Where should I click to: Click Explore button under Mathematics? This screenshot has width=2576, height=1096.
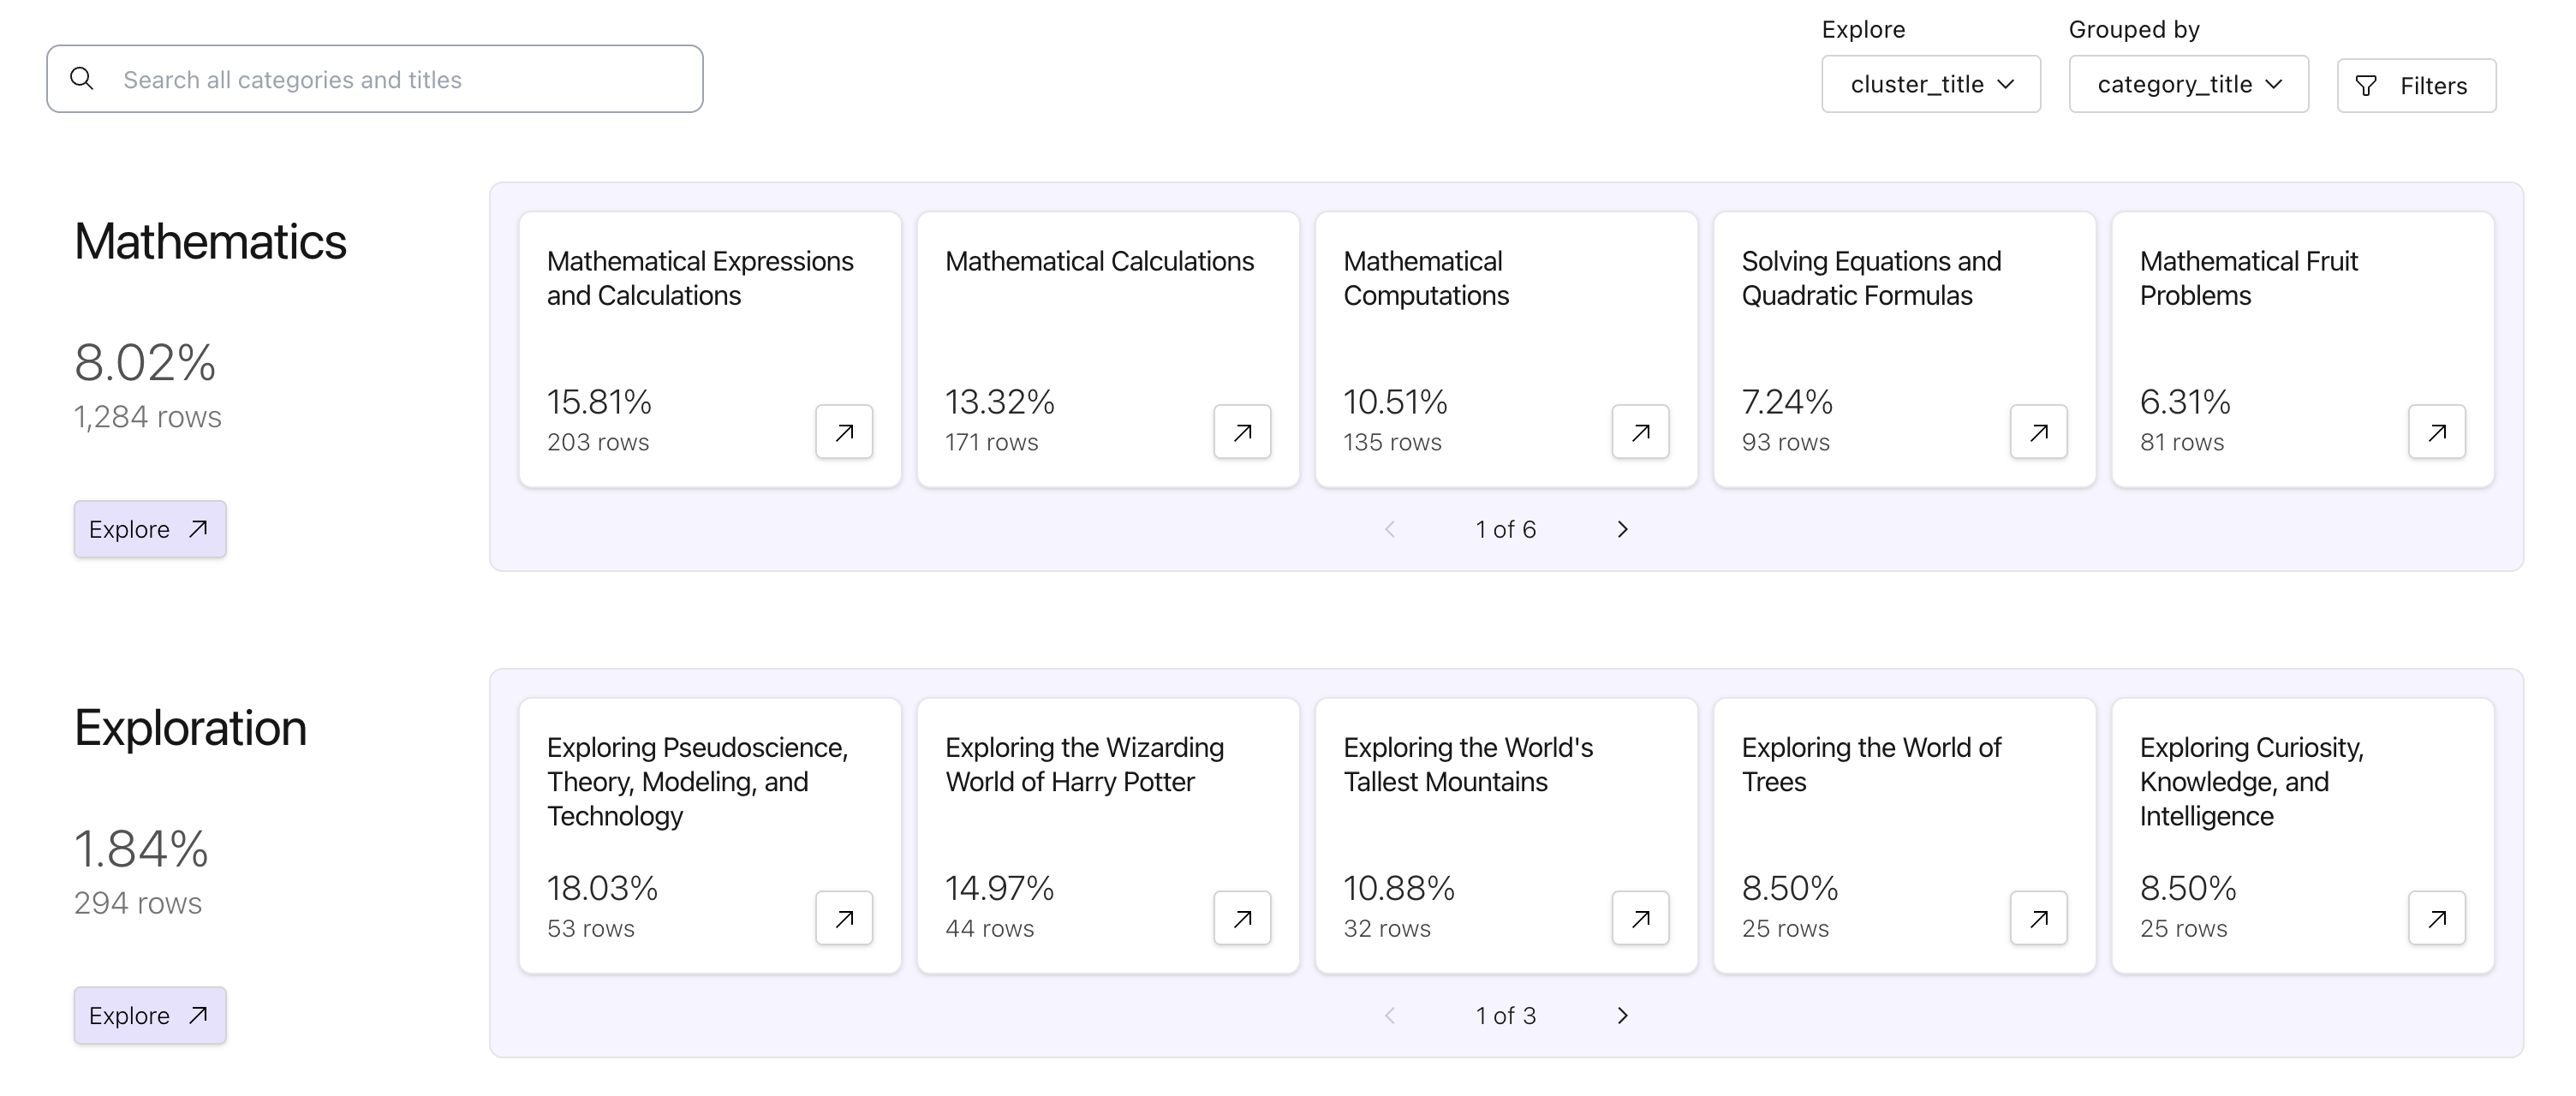(x=150, y=529)
